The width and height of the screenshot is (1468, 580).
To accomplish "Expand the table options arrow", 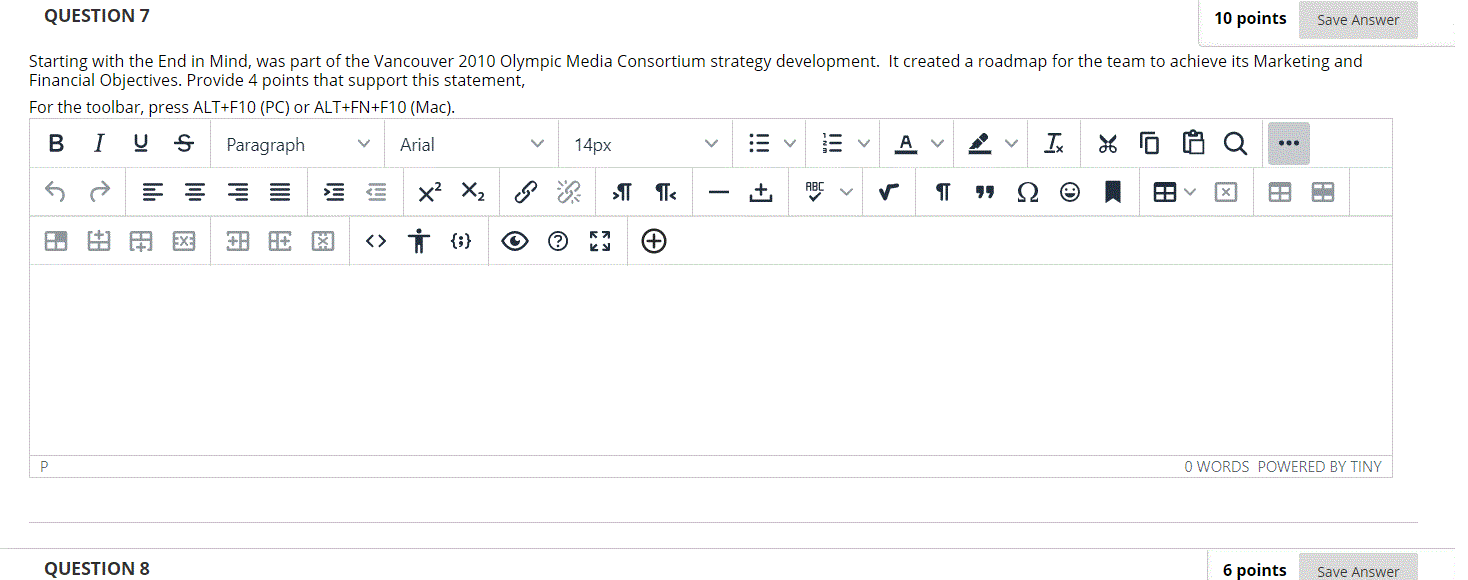I will [x=1190, y=192].
